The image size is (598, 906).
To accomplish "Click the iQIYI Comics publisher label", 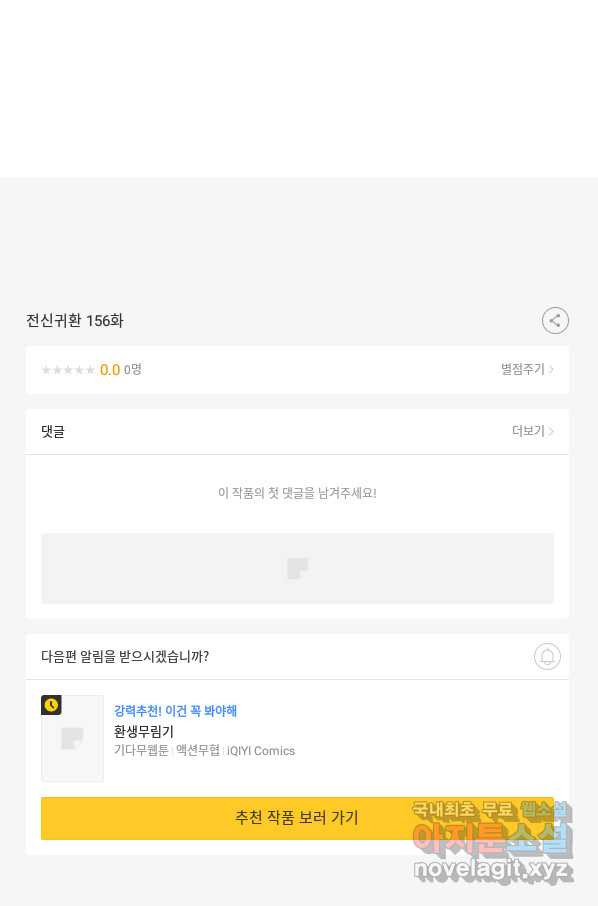I will click(261, 751).
